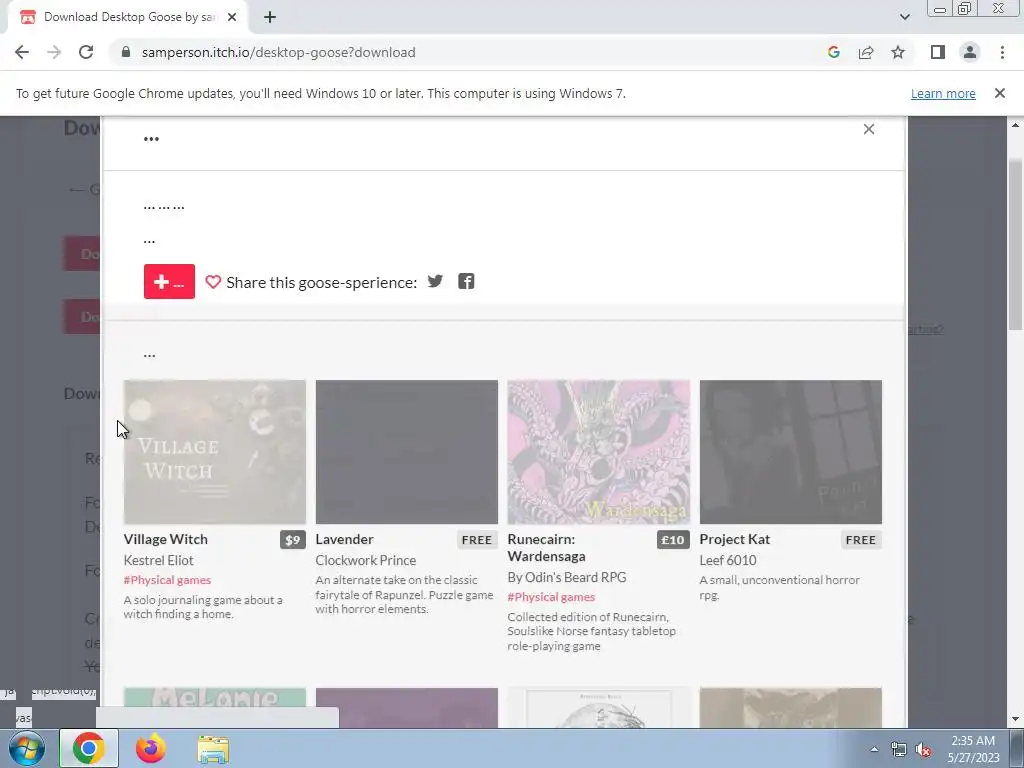Open author Leef 6010's page
Viewport: 1024px width, 768px height.
(x=728, y=560)
